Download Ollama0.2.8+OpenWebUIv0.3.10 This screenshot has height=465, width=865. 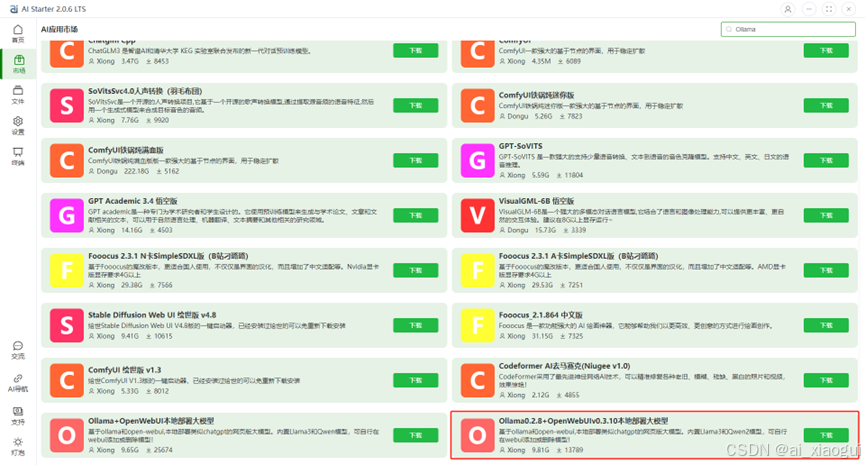click(x=826, y=435)
